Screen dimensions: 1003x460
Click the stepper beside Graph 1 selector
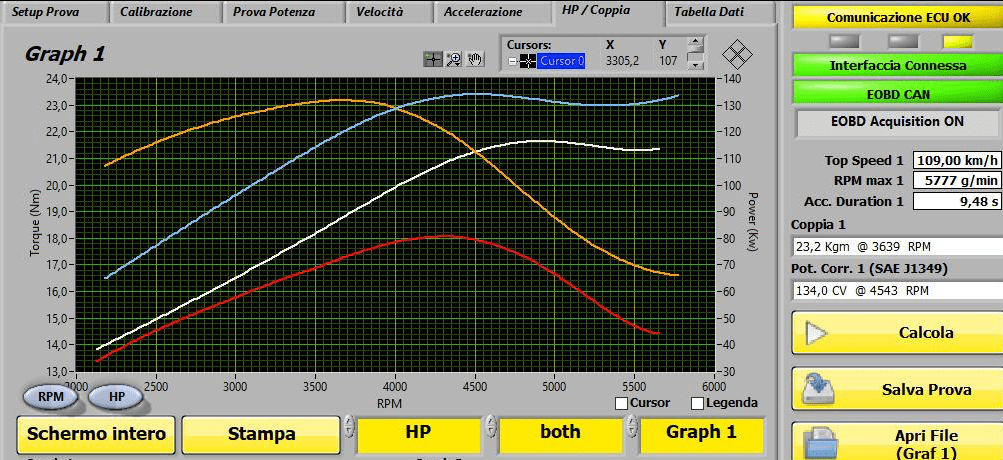coord(633,427)
